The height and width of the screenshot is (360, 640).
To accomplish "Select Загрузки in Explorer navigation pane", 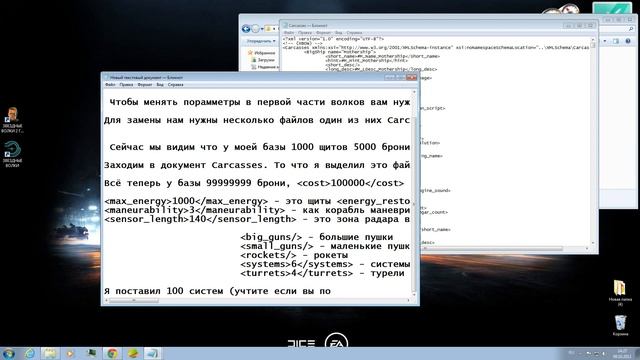I will 264,60.
